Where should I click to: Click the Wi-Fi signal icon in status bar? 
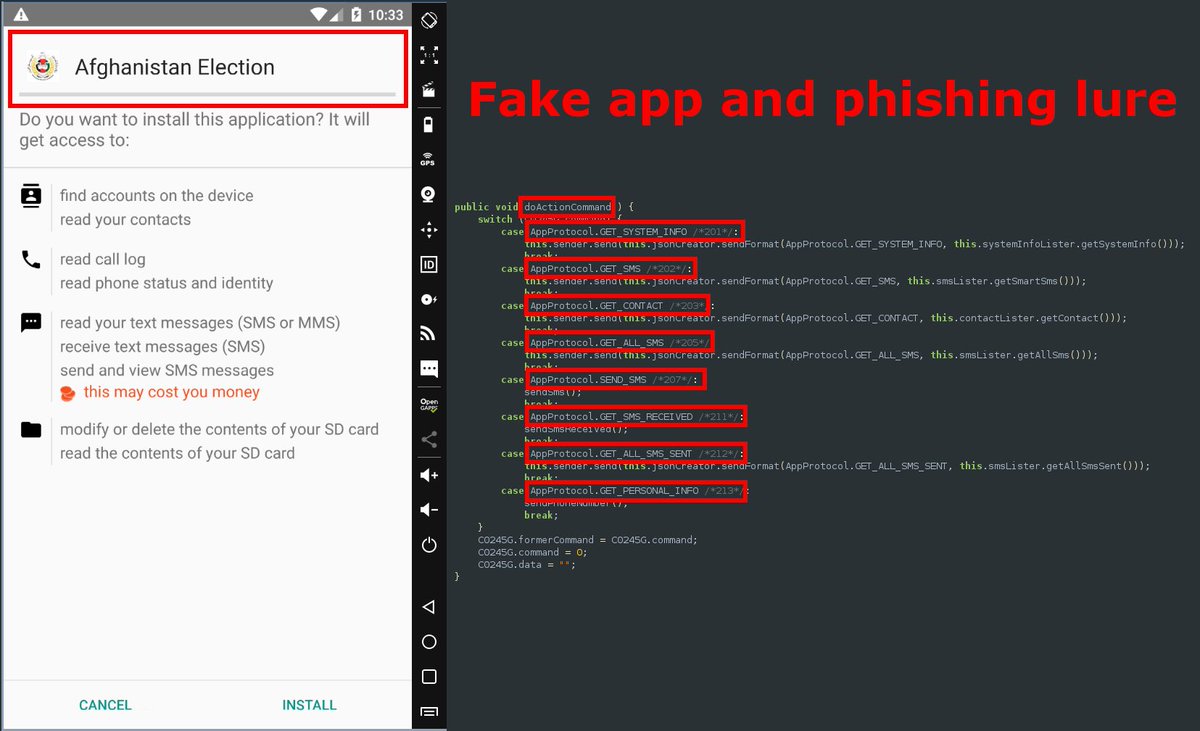click(320, 14)
